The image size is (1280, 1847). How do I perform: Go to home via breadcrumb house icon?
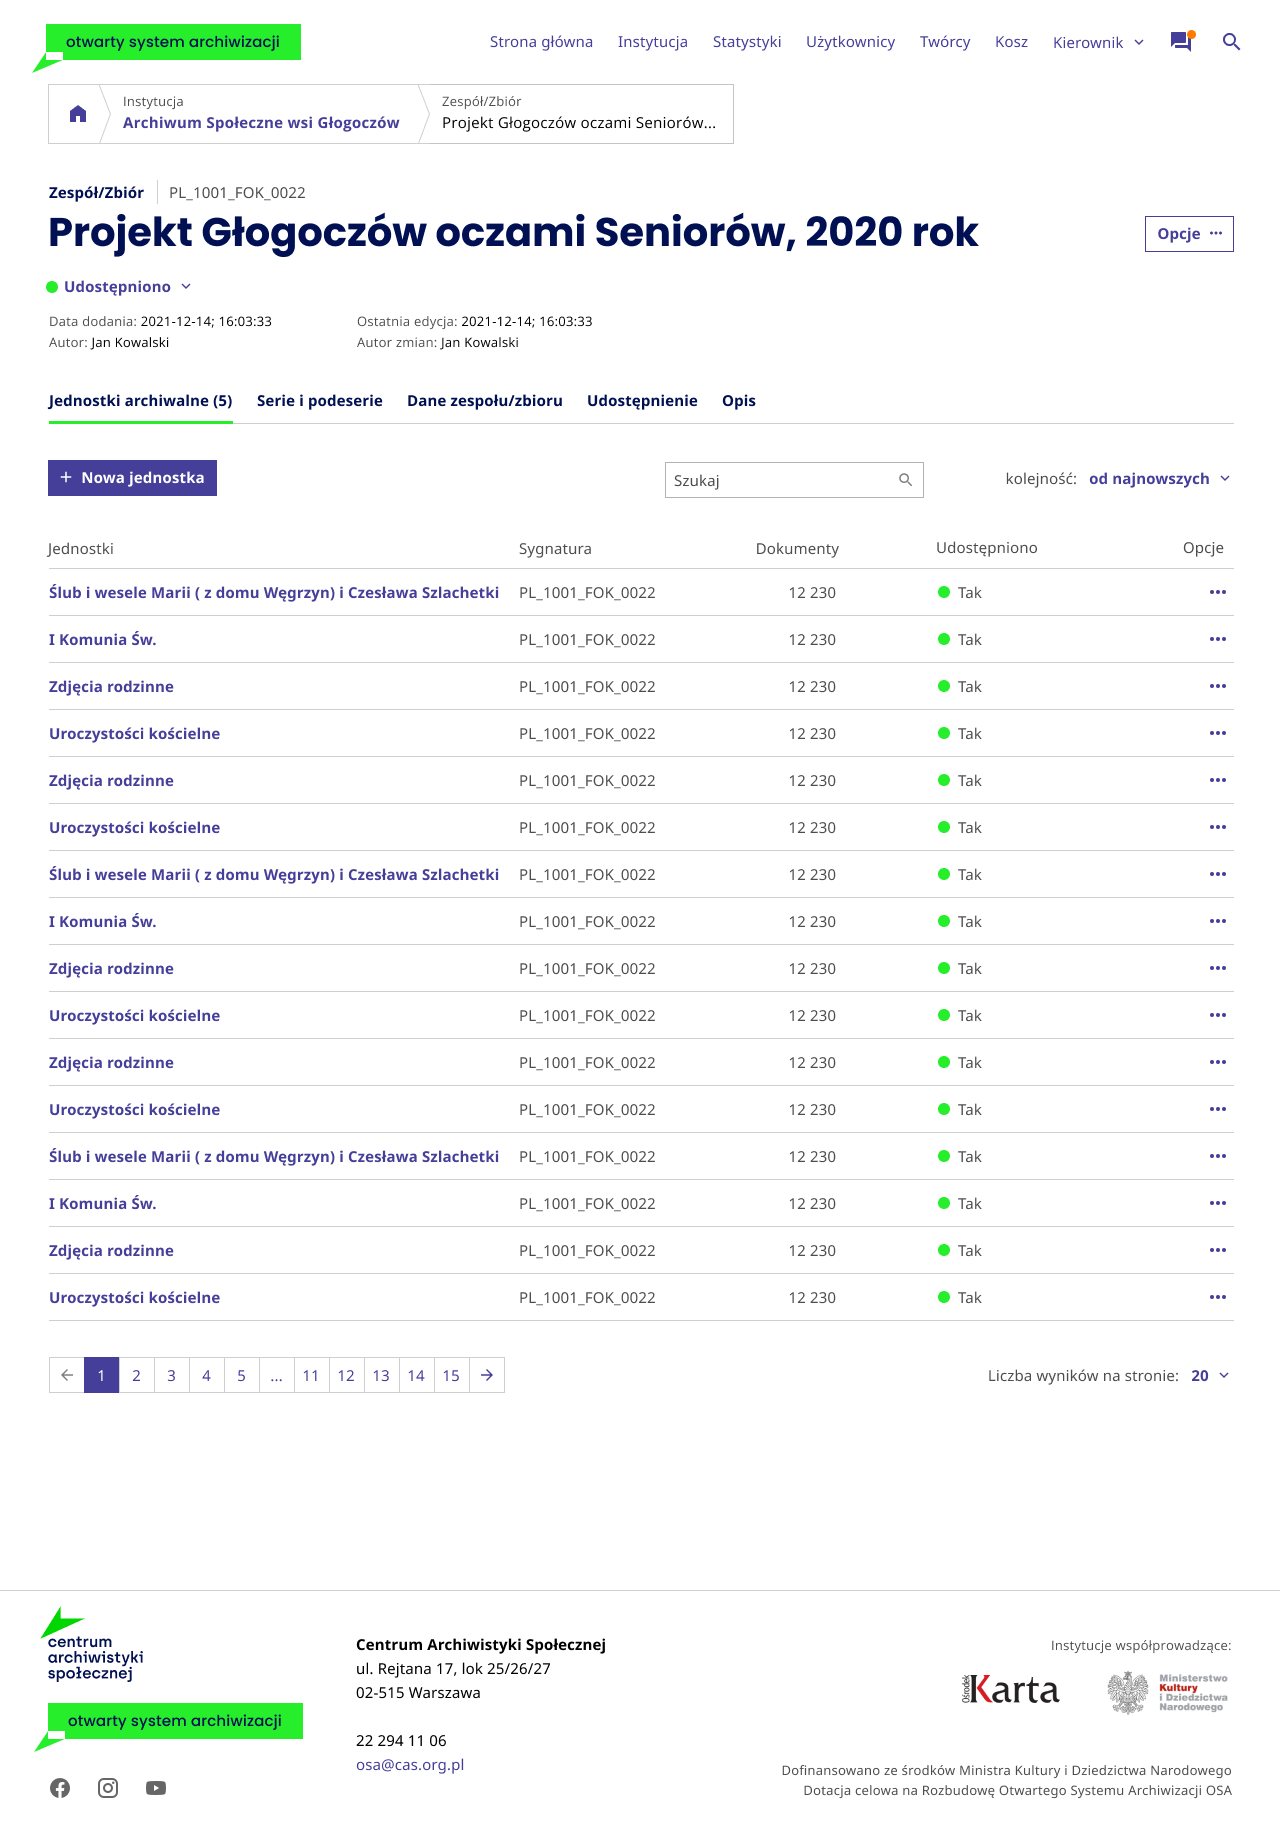point(78,114)
